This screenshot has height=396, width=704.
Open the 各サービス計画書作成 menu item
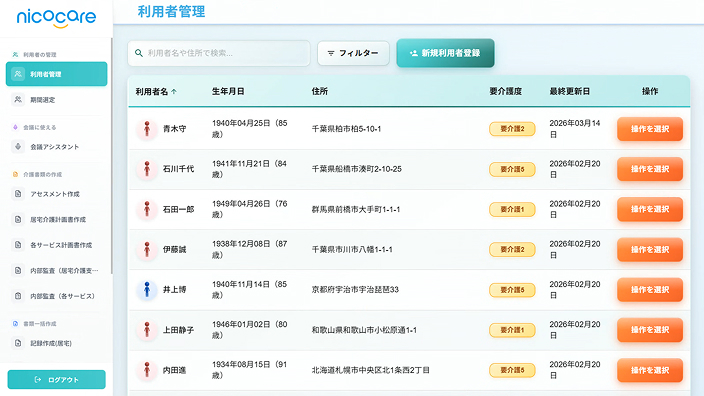(57, 245)
